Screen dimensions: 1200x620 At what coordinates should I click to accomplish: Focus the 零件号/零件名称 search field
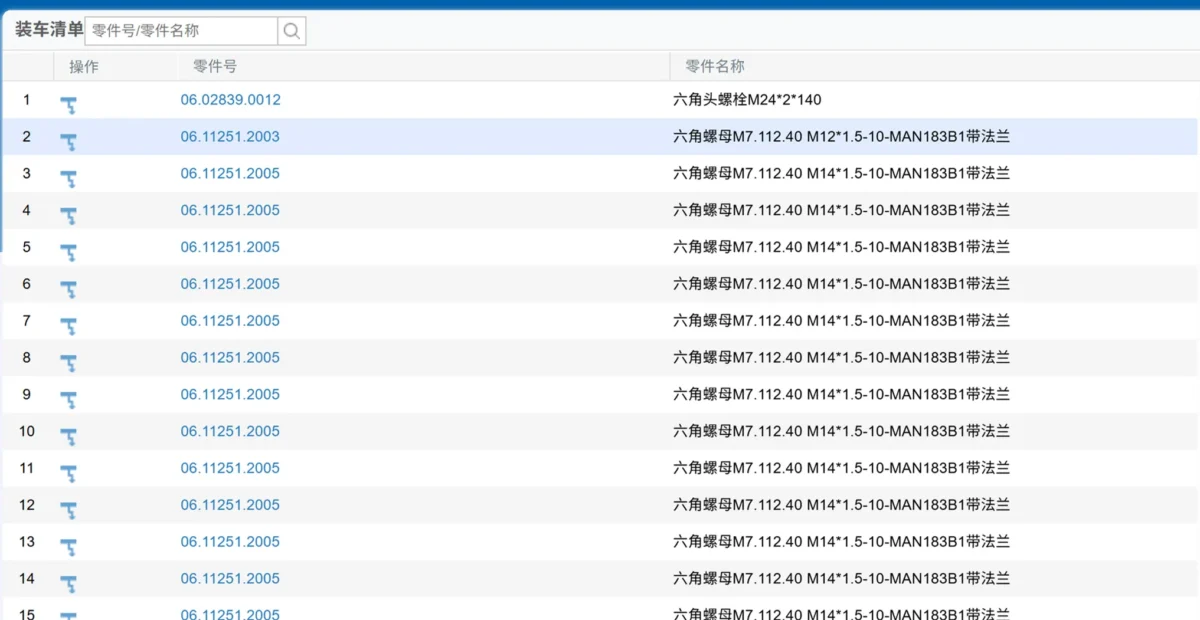click(181, 31)
